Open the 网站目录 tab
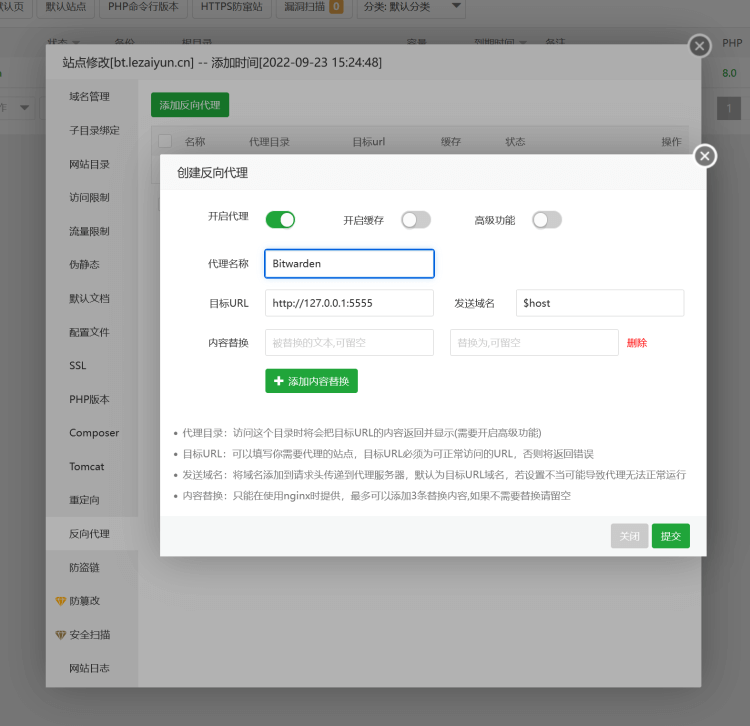This screenshot has height=726, width=750. tap(89, 165)
